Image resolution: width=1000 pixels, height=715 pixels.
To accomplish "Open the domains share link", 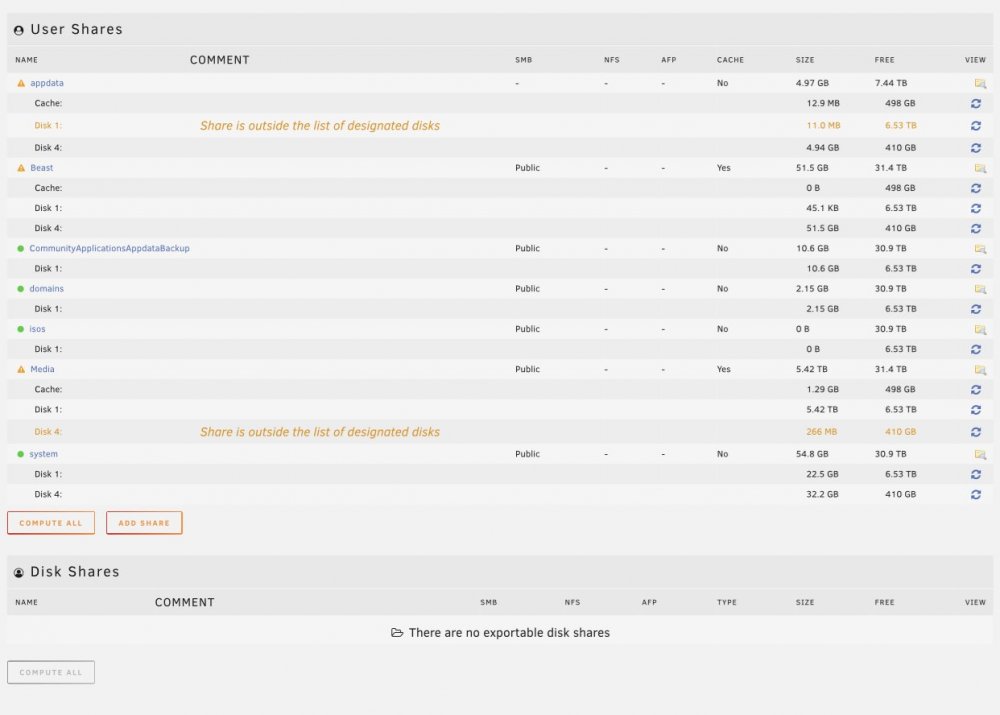I will click(47, 288).
